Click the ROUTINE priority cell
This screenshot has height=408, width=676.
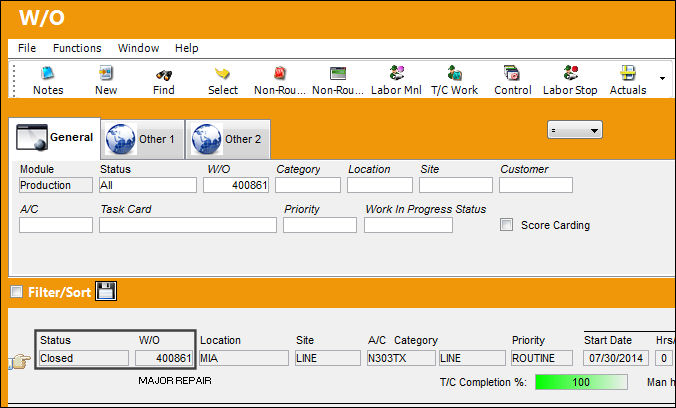(542, 358)
